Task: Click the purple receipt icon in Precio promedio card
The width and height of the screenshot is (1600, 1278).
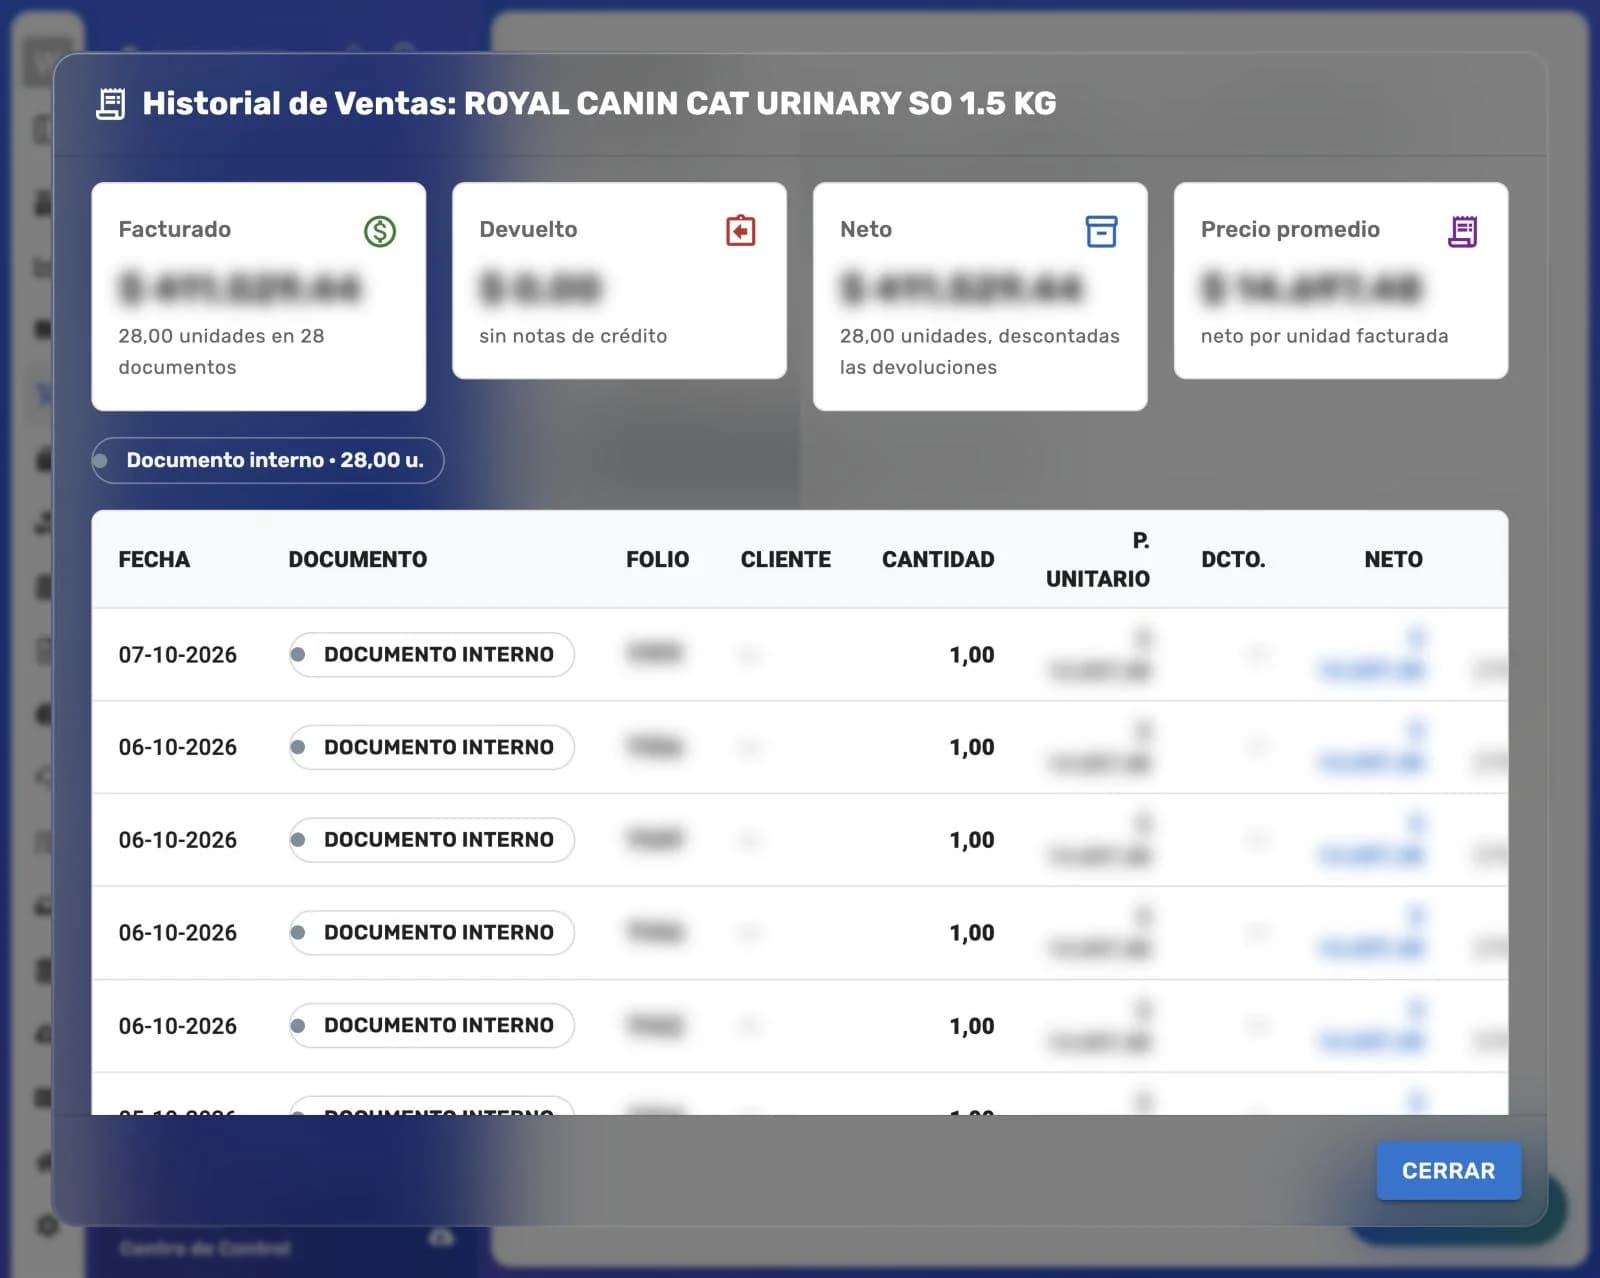Action: pyautogui.click(x=1462, y=231)
